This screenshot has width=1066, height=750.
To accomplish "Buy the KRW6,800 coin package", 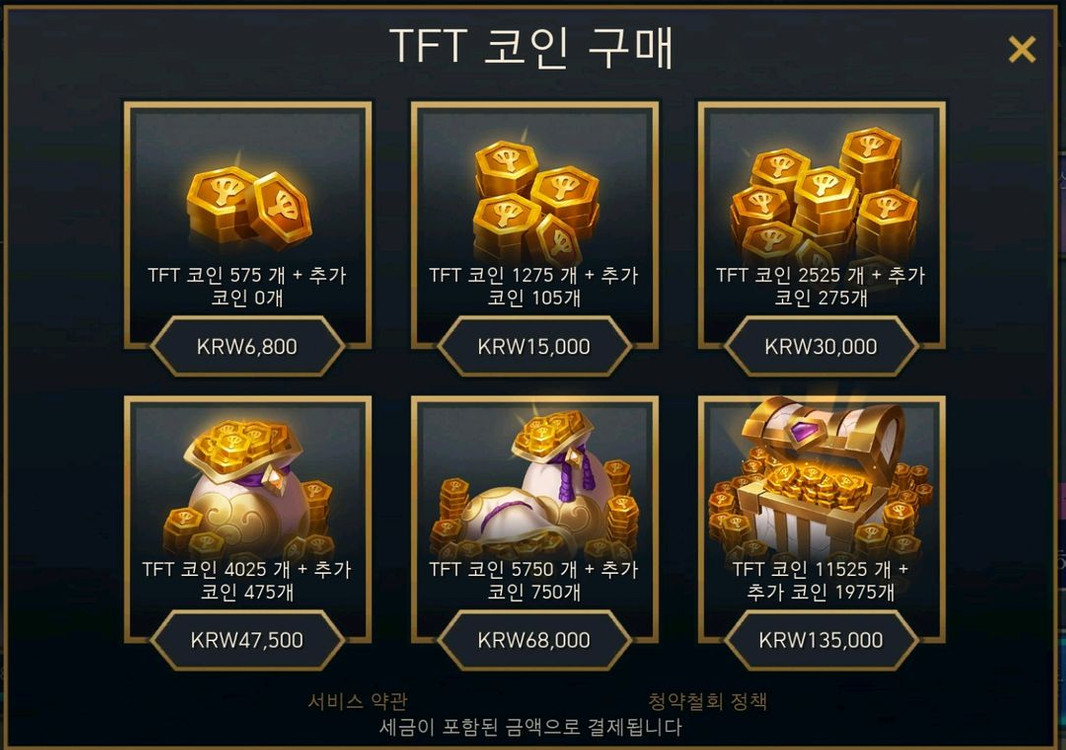I will [247, 346].
